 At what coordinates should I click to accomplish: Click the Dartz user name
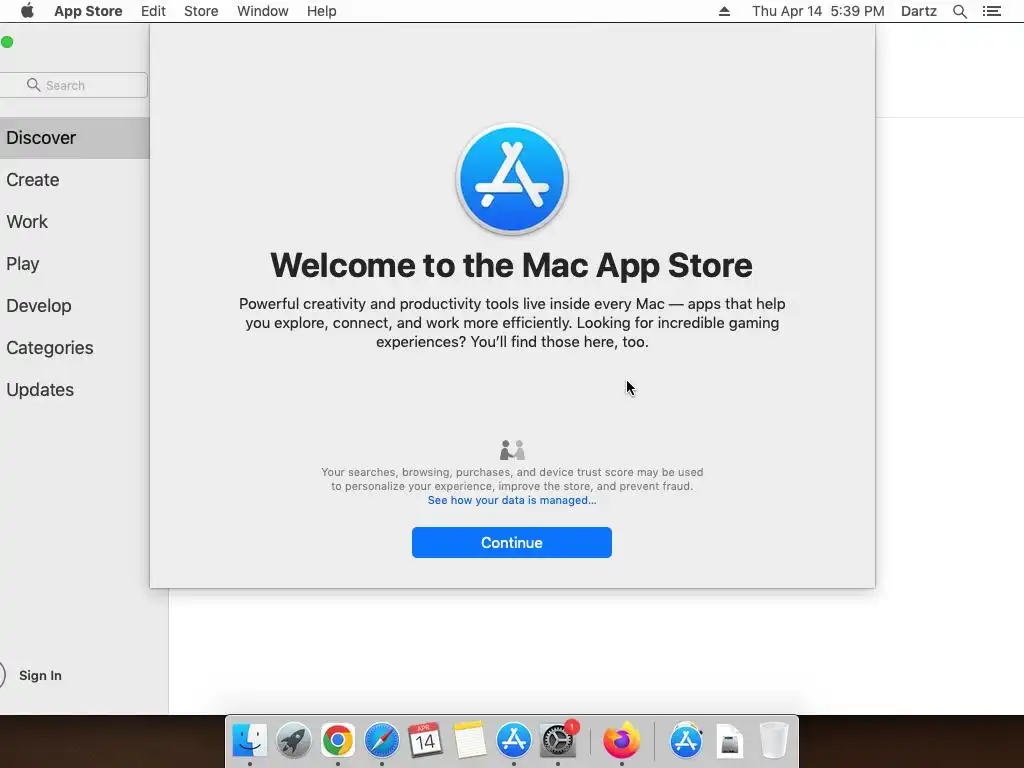click(918, 11)
